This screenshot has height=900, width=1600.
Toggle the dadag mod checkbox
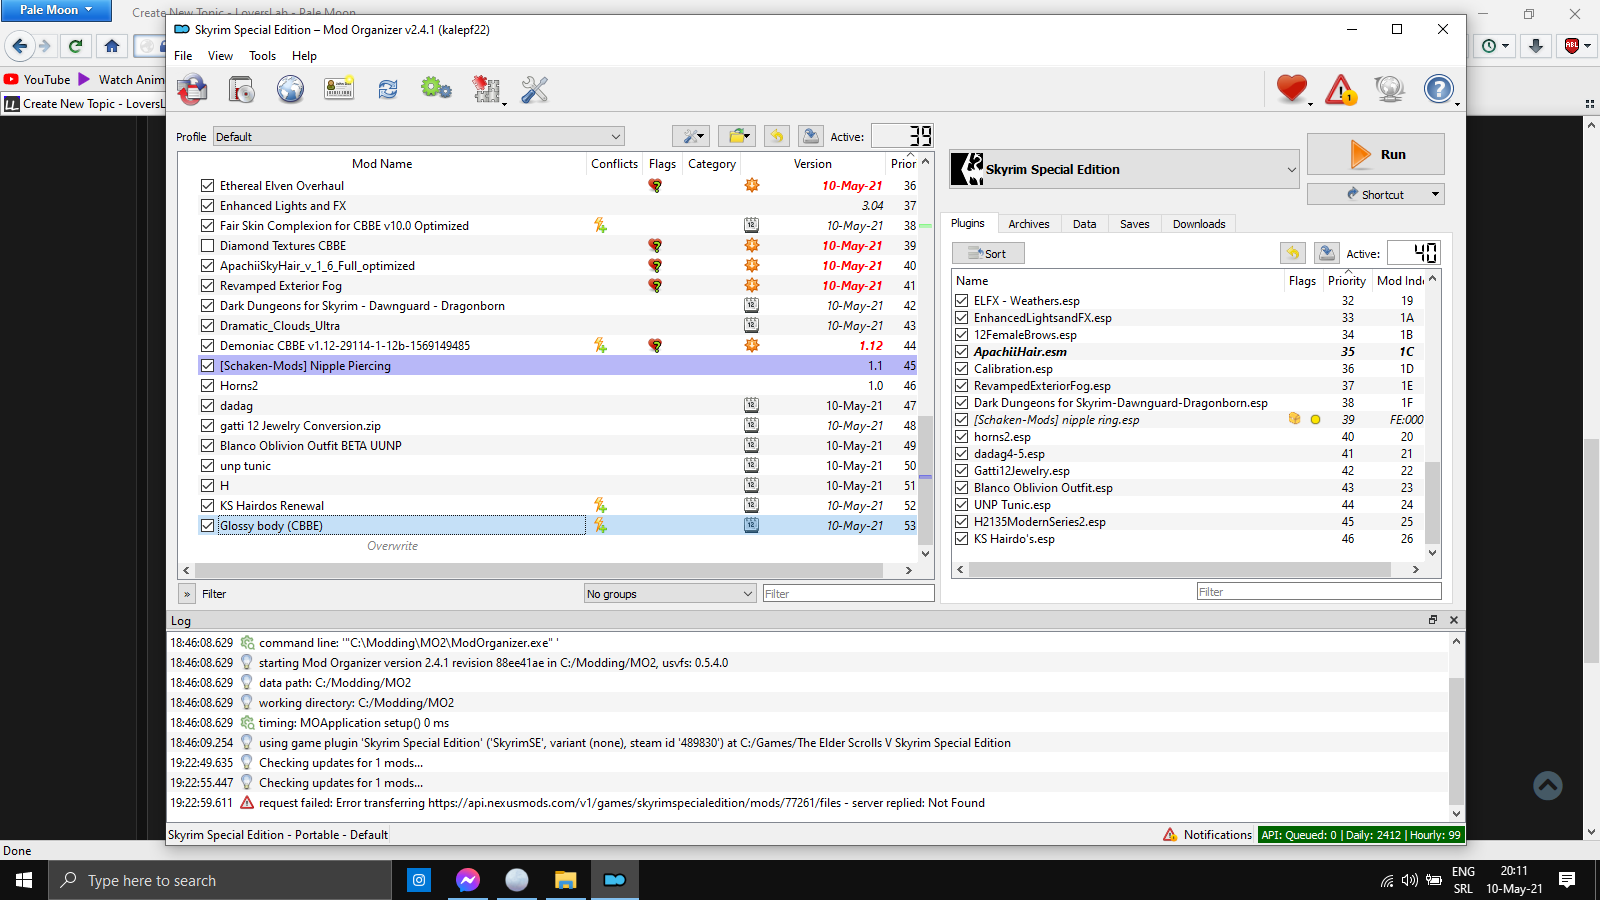pyautogui.click(x=207, y=406)
